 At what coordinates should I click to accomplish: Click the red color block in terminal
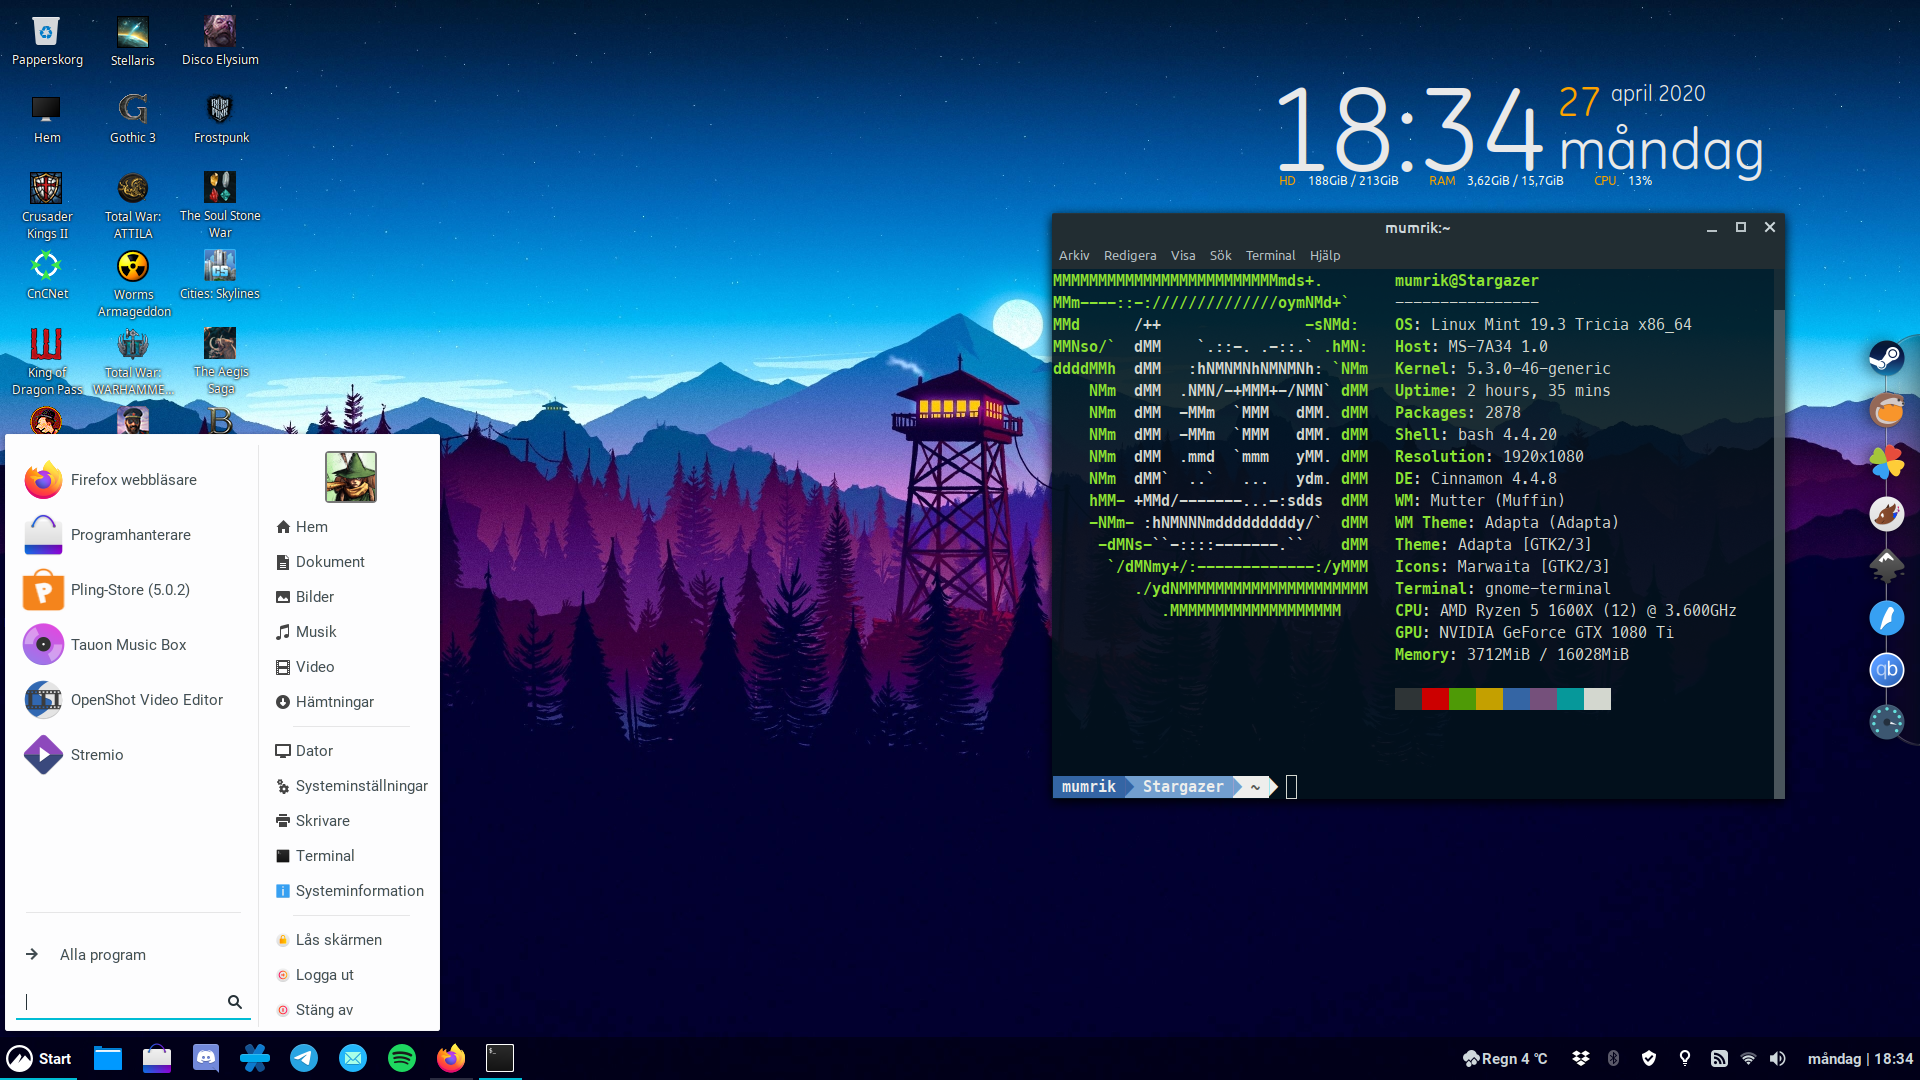[x=1435, y=699]
